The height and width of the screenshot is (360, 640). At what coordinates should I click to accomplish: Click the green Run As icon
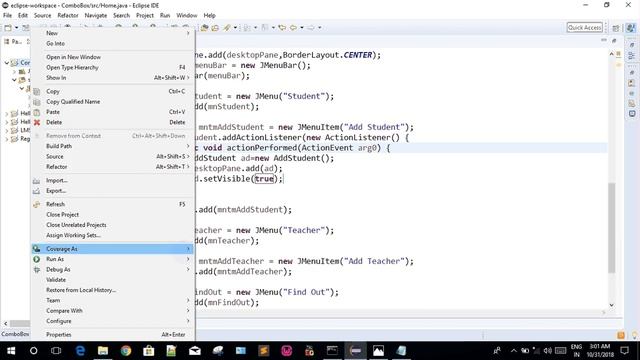37,259
